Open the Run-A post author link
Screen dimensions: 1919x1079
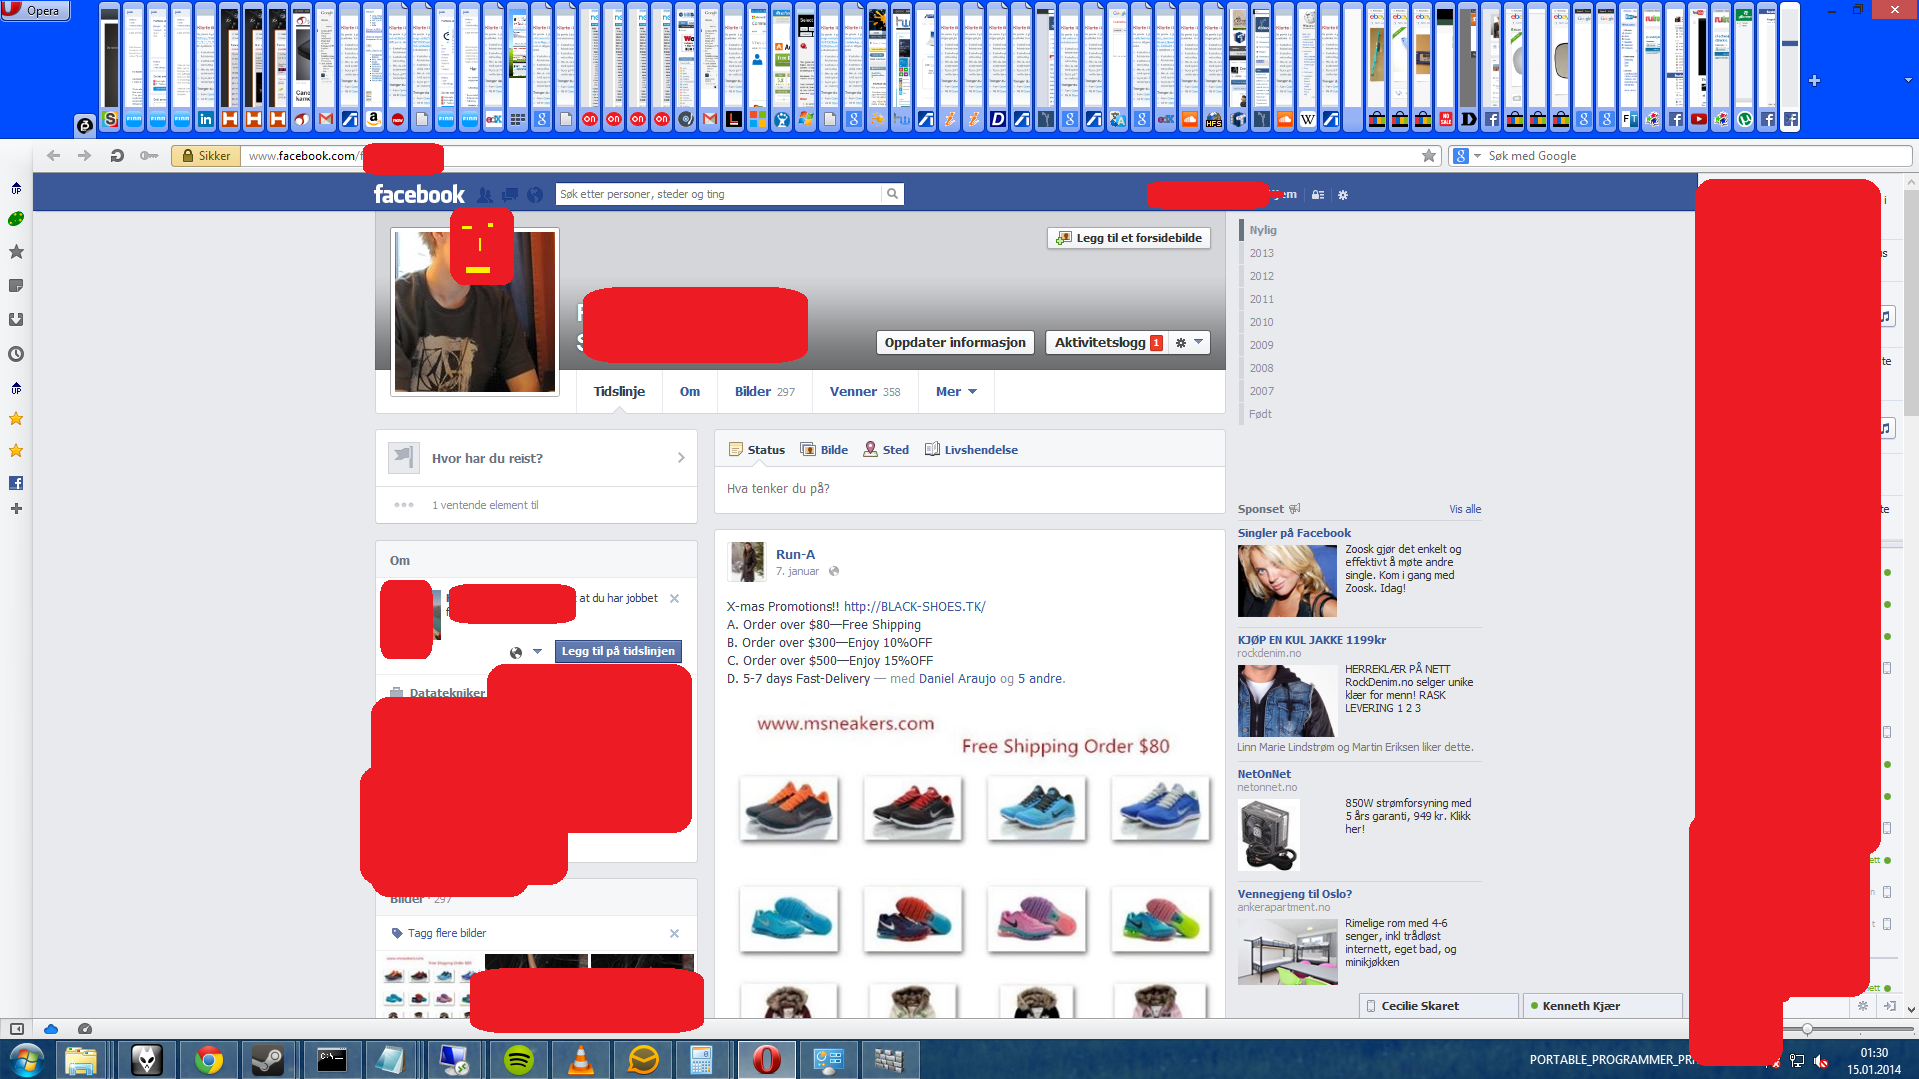tap(795, 554)
